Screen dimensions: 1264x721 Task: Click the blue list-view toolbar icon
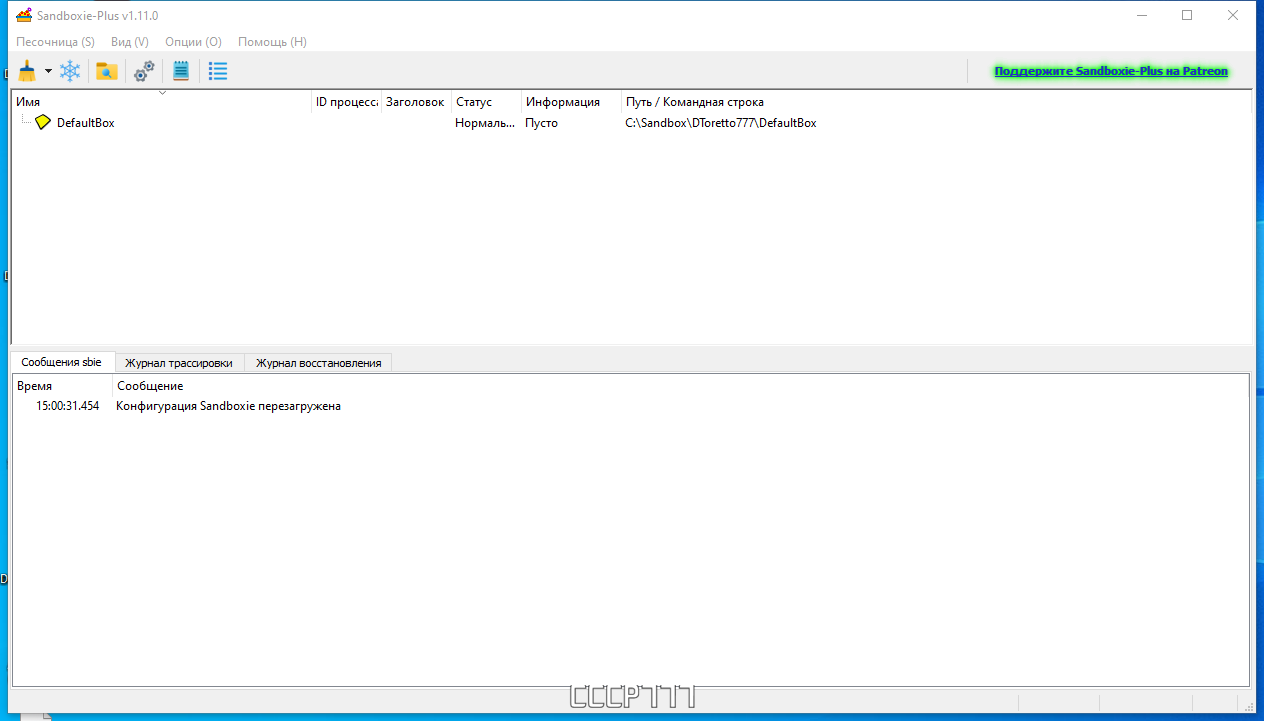pos(218,71)
